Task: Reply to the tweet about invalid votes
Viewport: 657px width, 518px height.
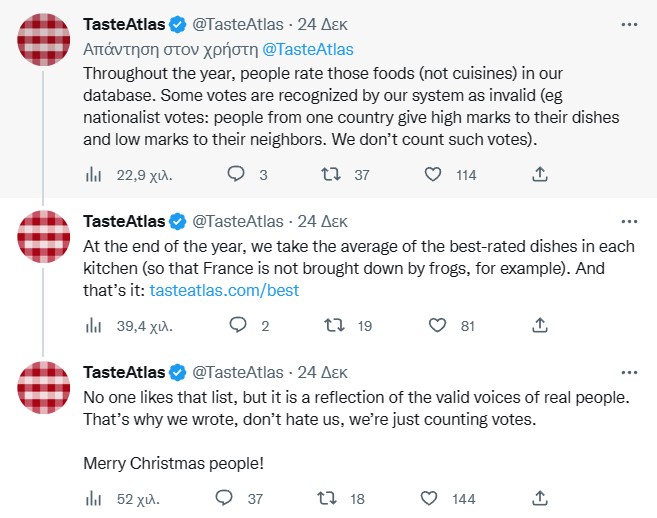Action: [x=236, y=174]
